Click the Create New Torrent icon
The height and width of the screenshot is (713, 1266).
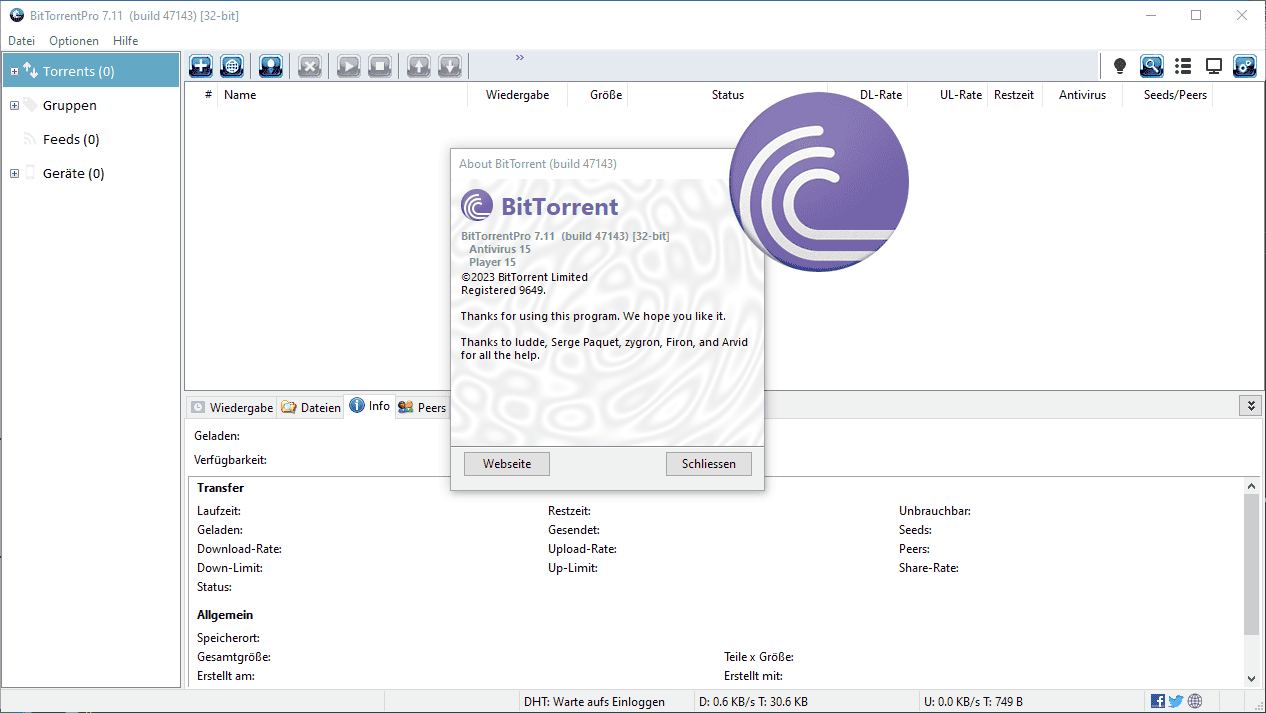point(271,66)
